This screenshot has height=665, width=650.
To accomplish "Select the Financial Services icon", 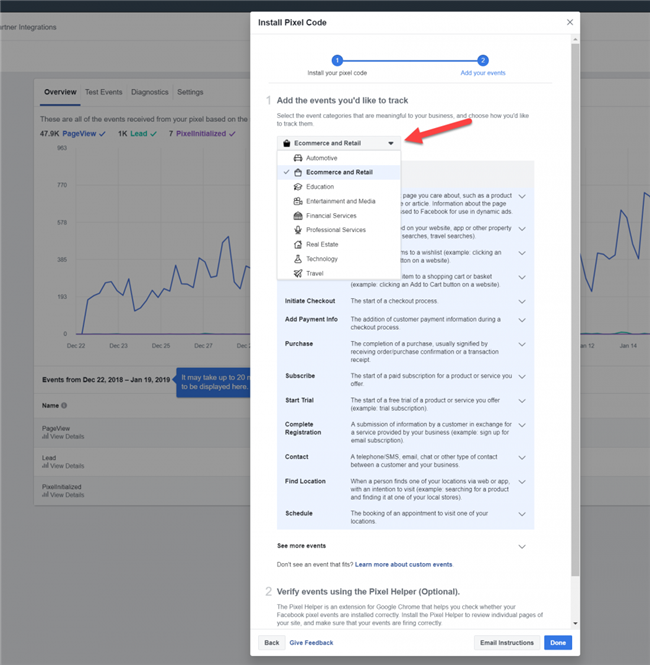I will (x=297, y=216).
